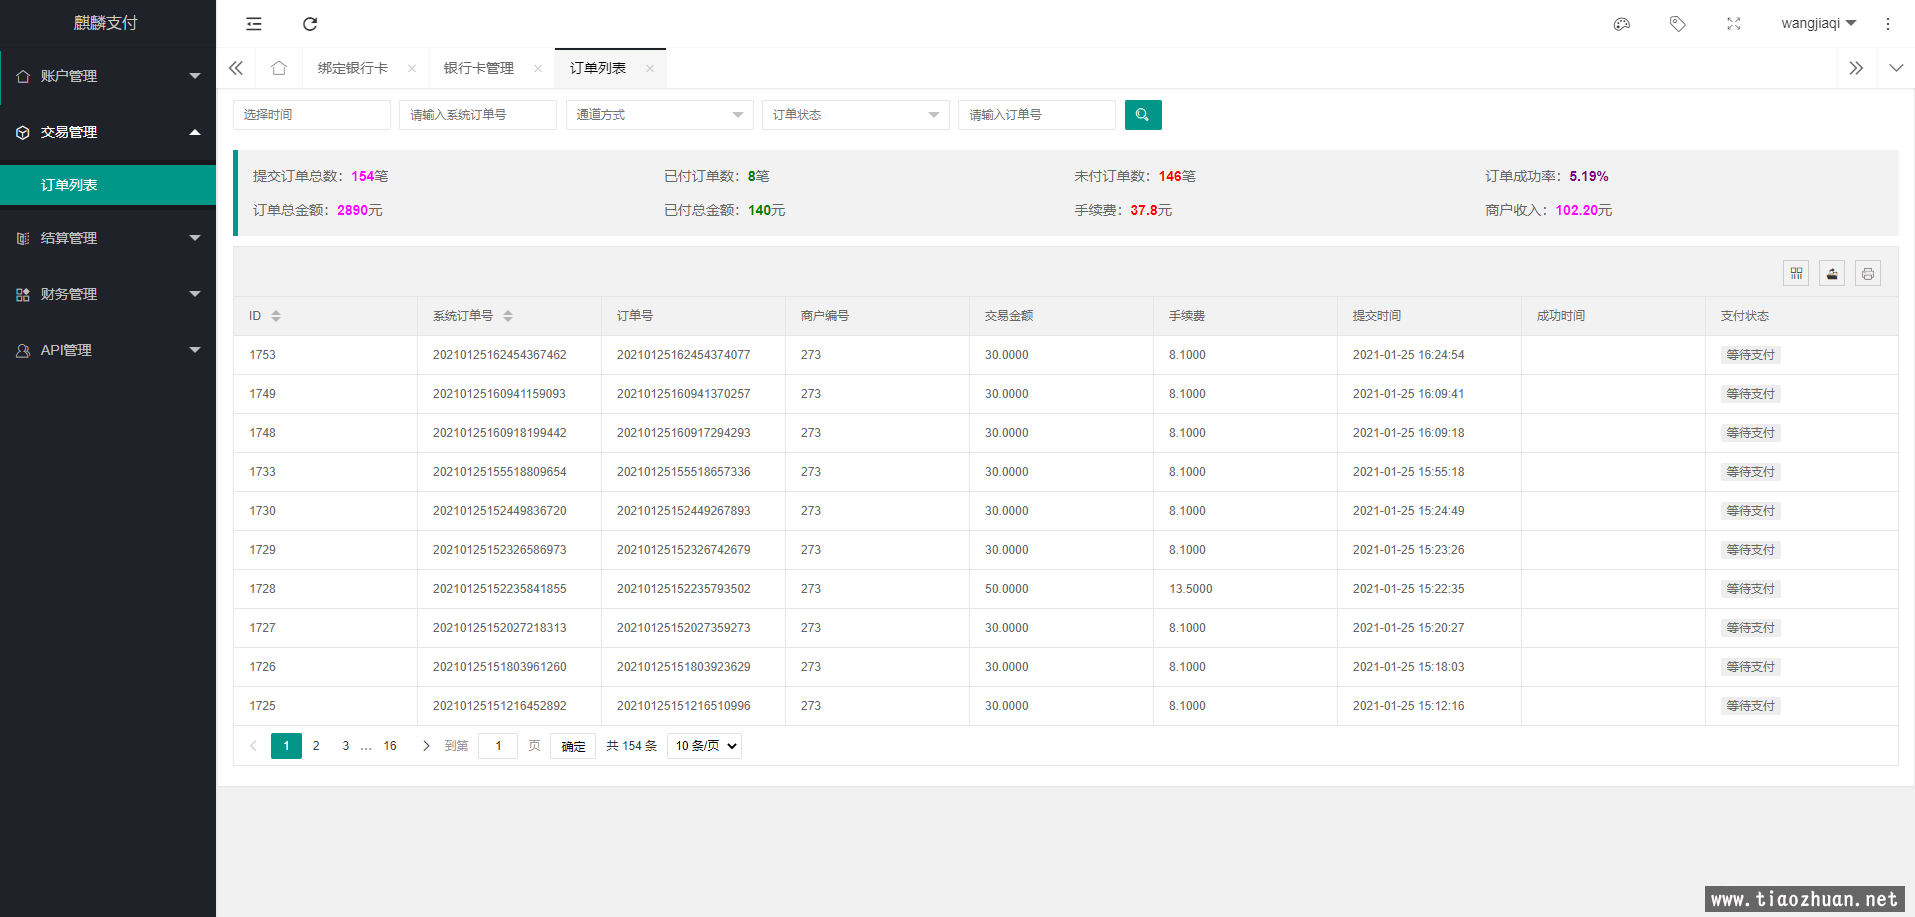Image resolution: width=1915 pixels, height=917 pixels.
Task: Go to the next page arrow
Action: coord(426,746)
